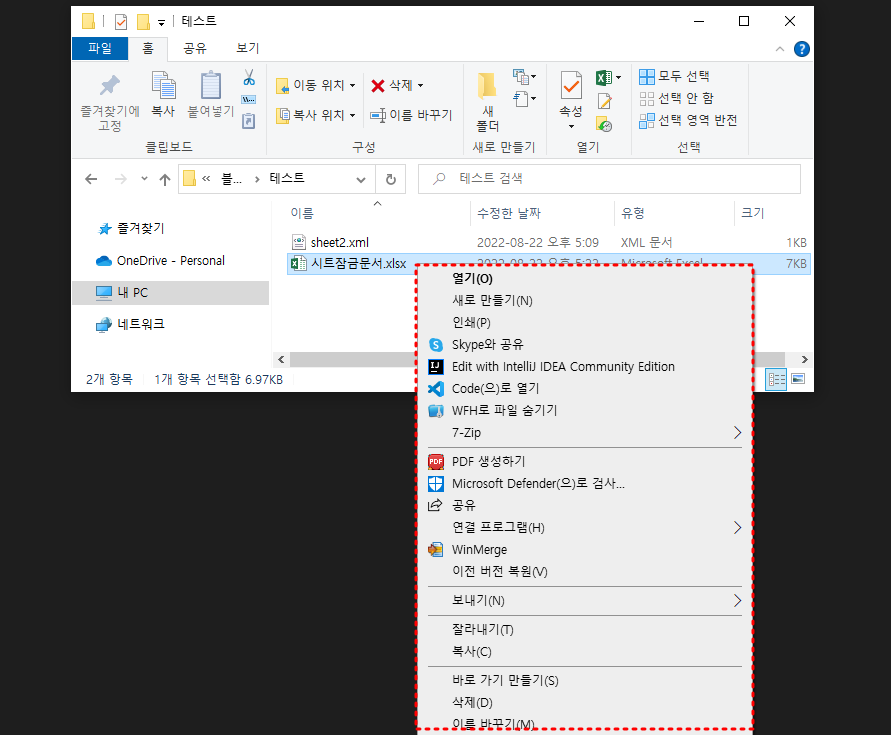Choose Edit with IntelliJ IDEA Community Edition
The height and width of the screenshot is (735, 891).
[585, 367]
